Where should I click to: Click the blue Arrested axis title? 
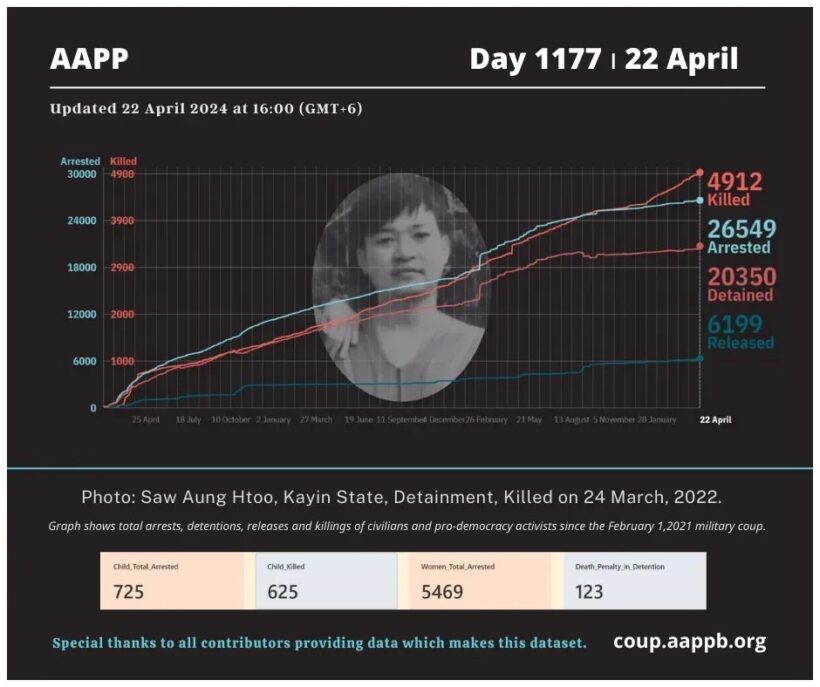click(80, 161)
